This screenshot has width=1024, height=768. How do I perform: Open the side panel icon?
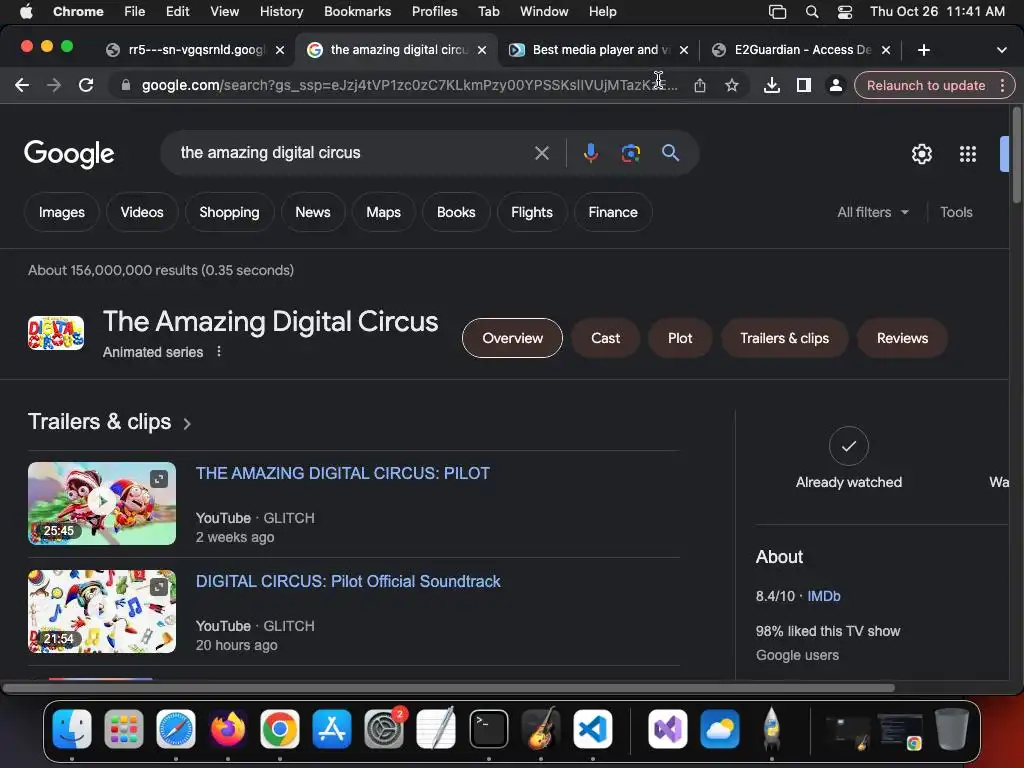804,86
